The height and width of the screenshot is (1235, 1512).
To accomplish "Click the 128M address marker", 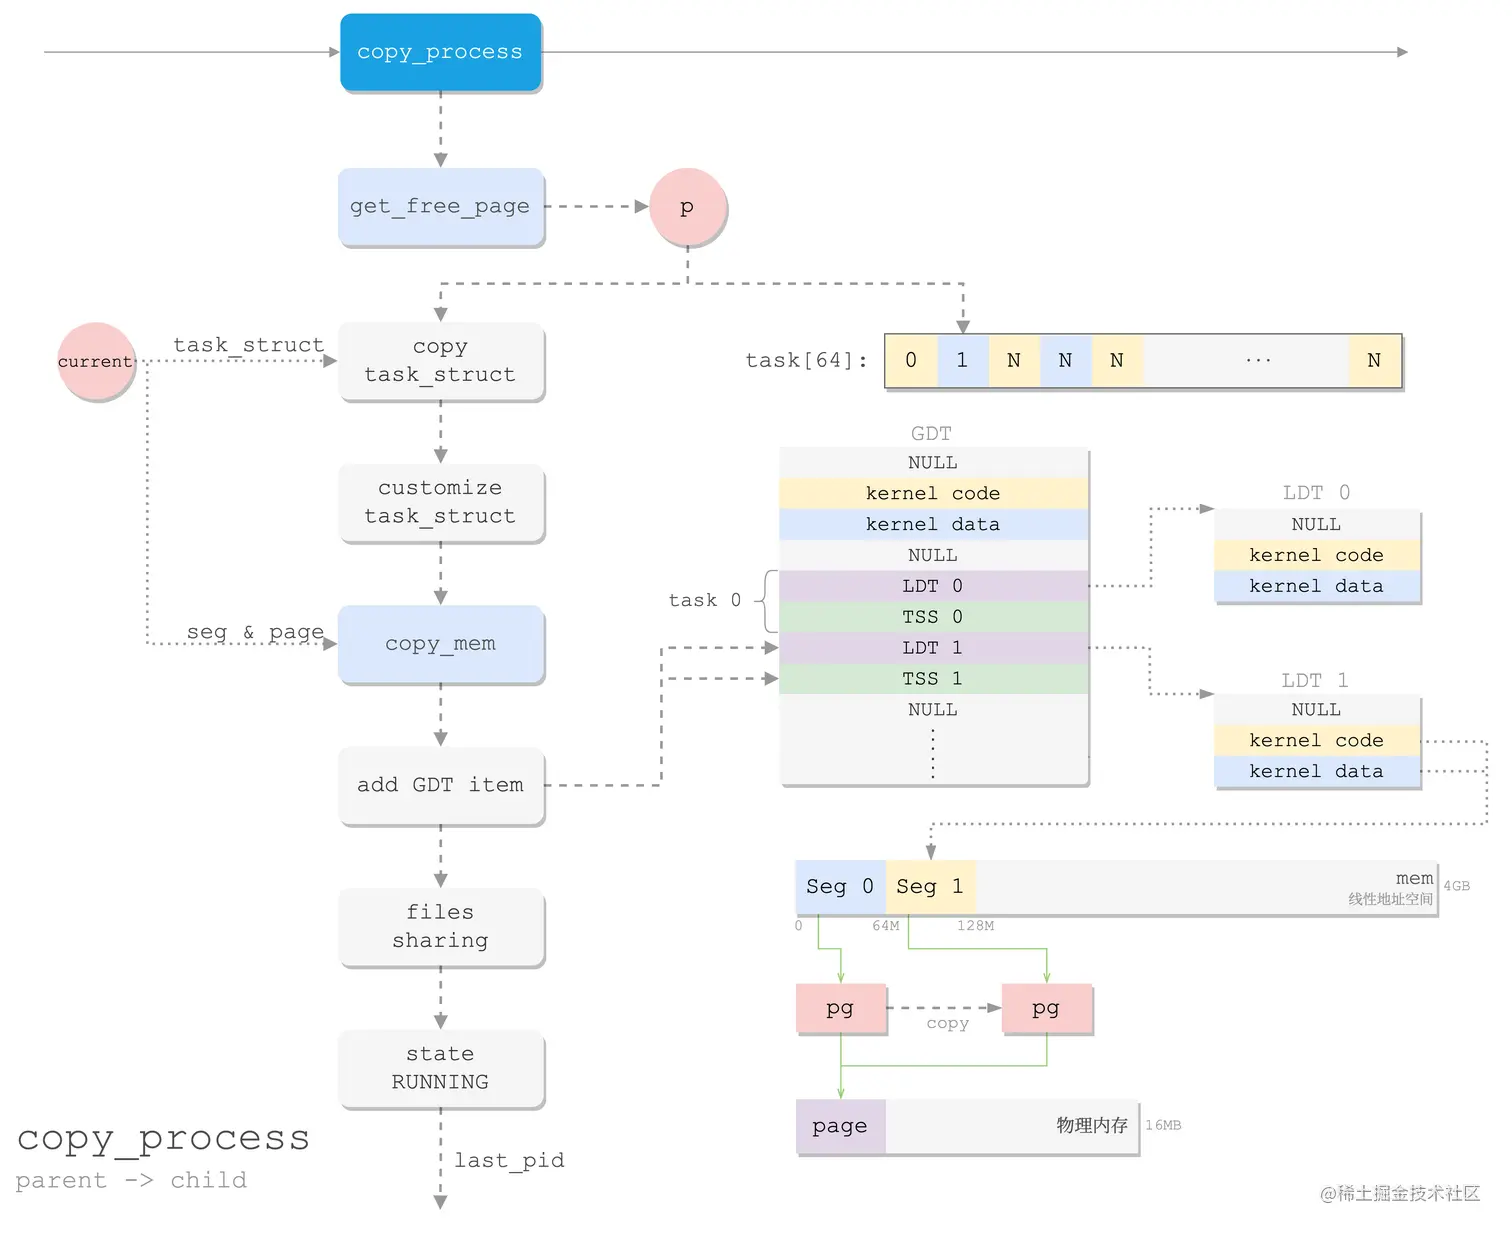I will pyautogui.click(x=975, y=926).
